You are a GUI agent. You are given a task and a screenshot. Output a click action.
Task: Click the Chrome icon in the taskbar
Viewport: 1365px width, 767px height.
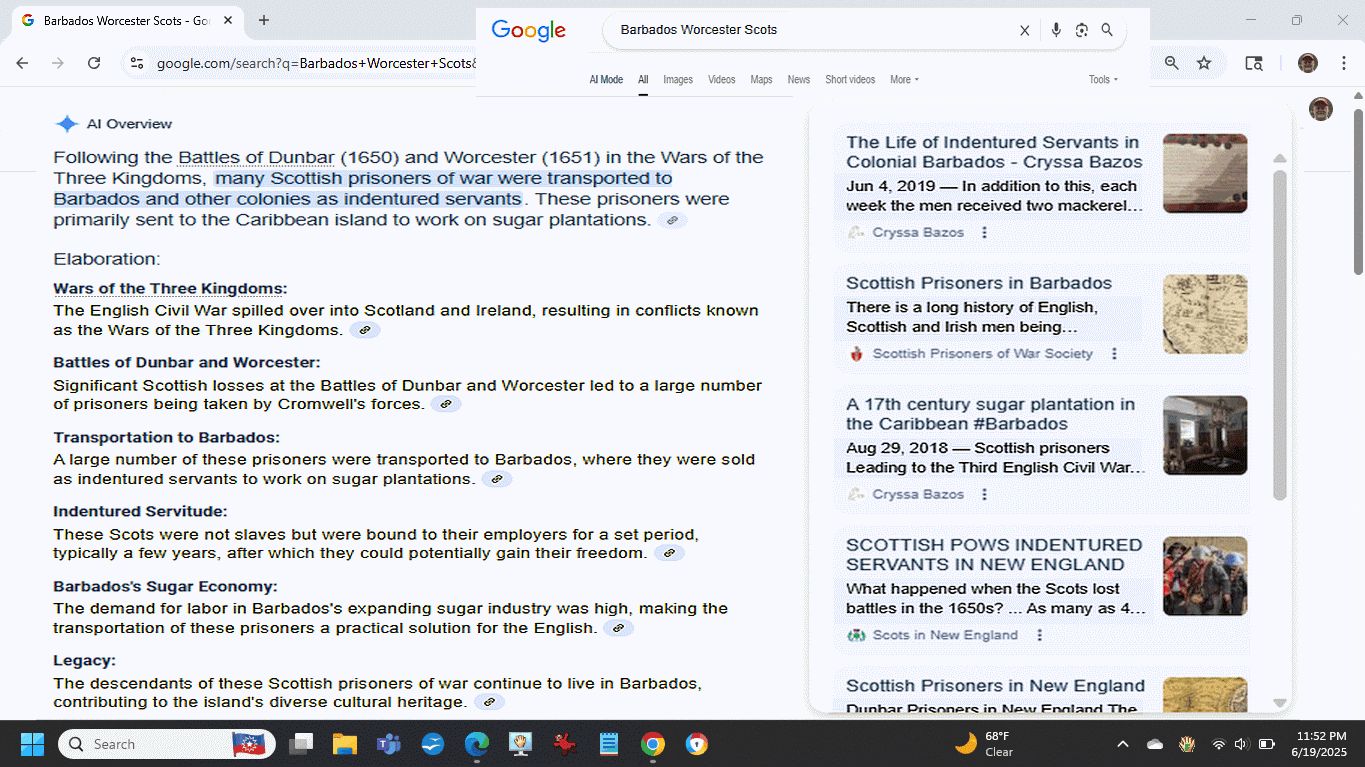652,744
